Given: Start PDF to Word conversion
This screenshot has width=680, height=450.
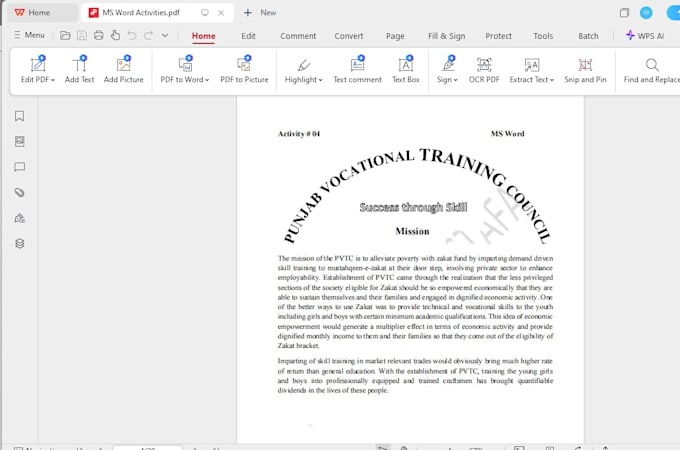Looking at the screenshot, I should (185, 70).
